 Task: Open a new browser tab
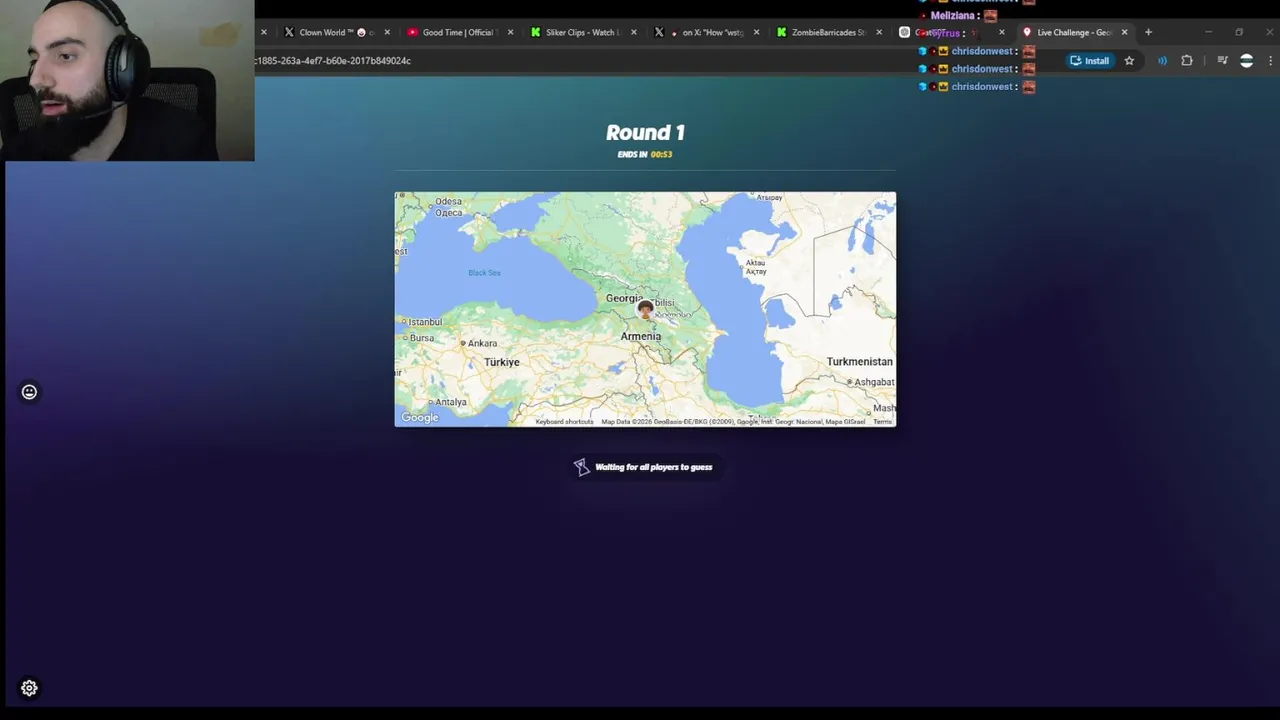pyautogui.click(x=1148, y=32)
